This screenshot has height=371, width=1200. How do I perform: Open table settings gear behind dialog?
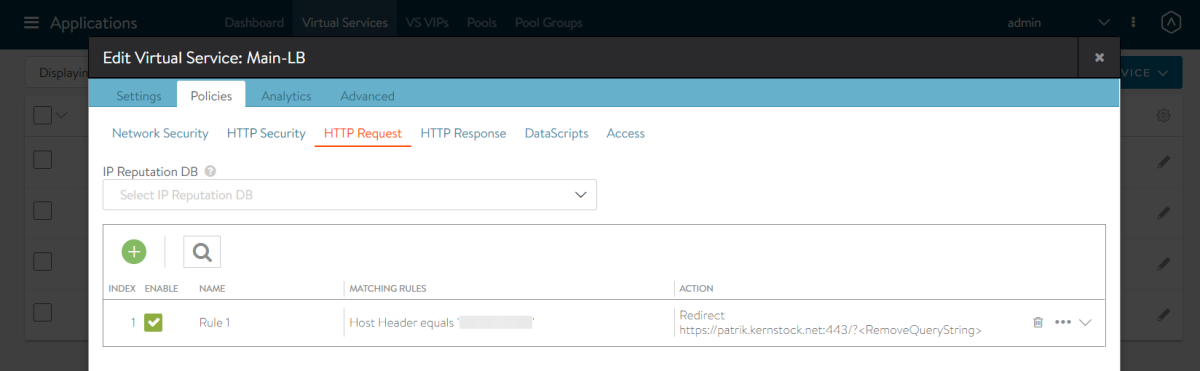[1163, 116]
